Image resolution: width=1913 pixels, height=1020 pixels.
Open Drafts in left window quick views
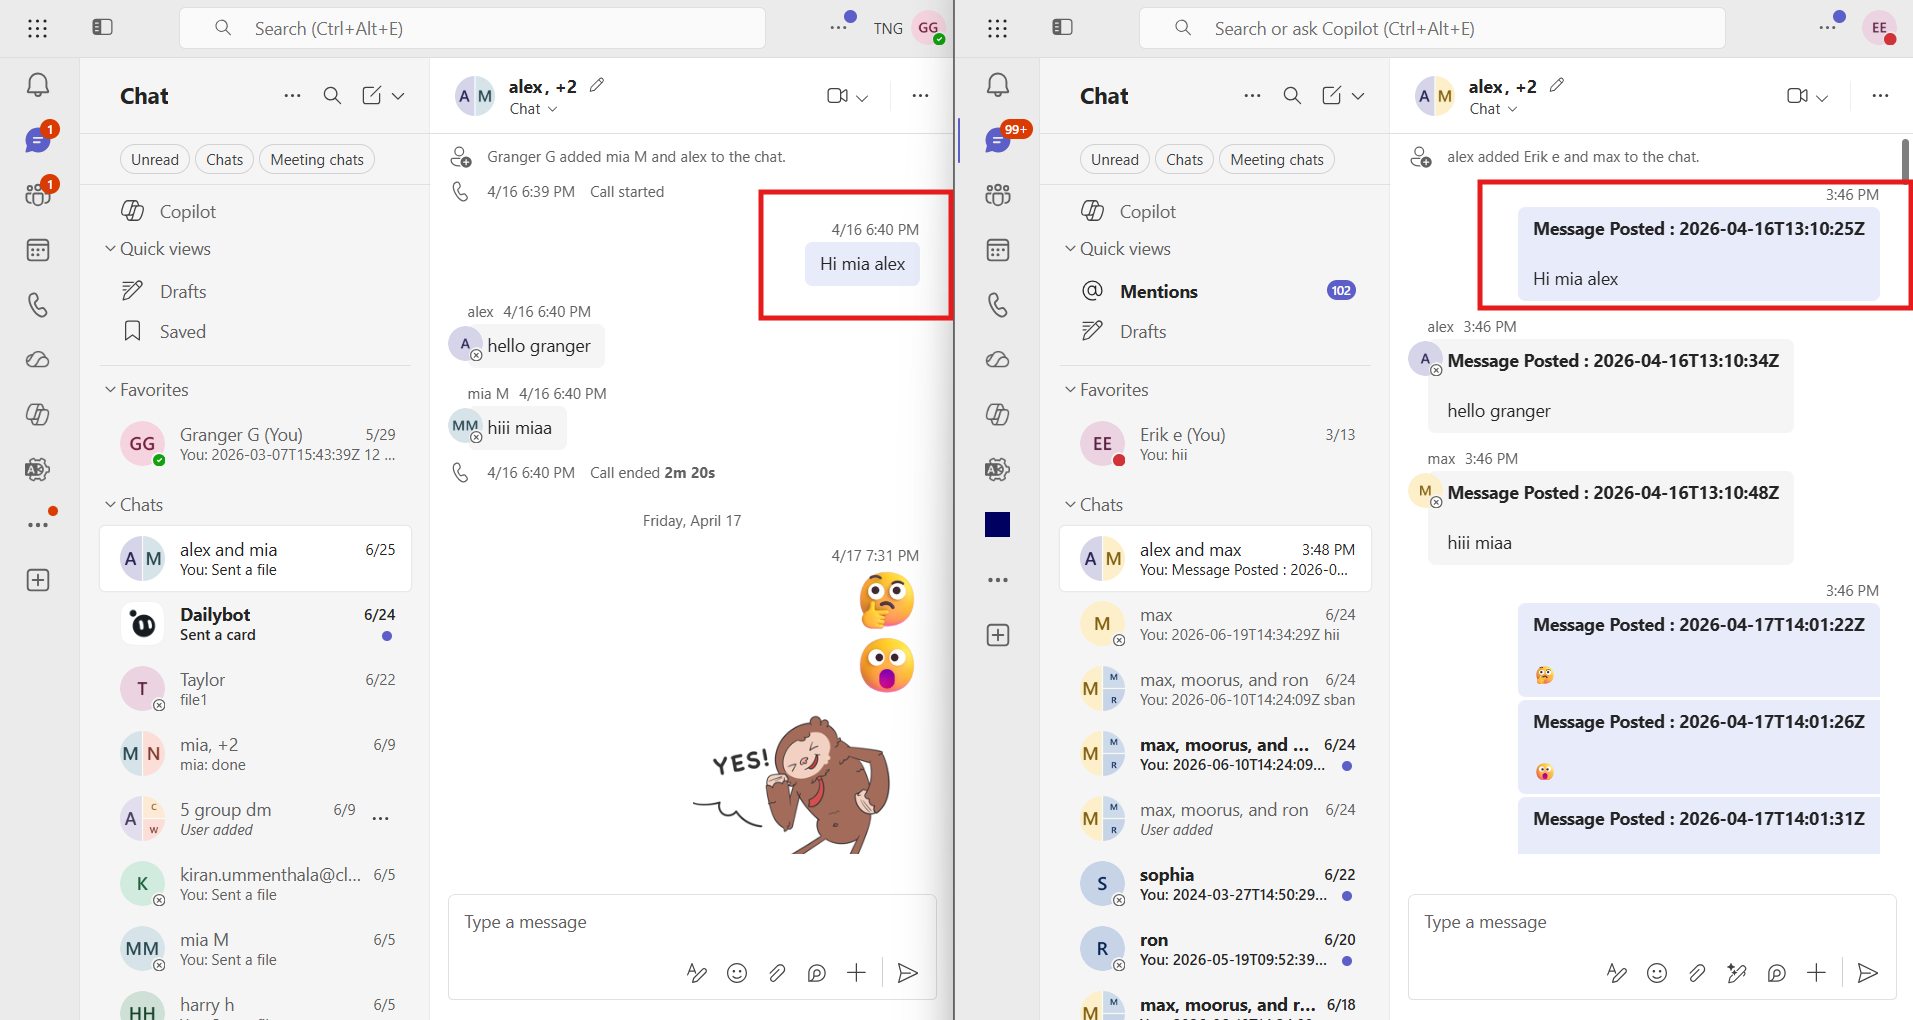tap(255, 291)
